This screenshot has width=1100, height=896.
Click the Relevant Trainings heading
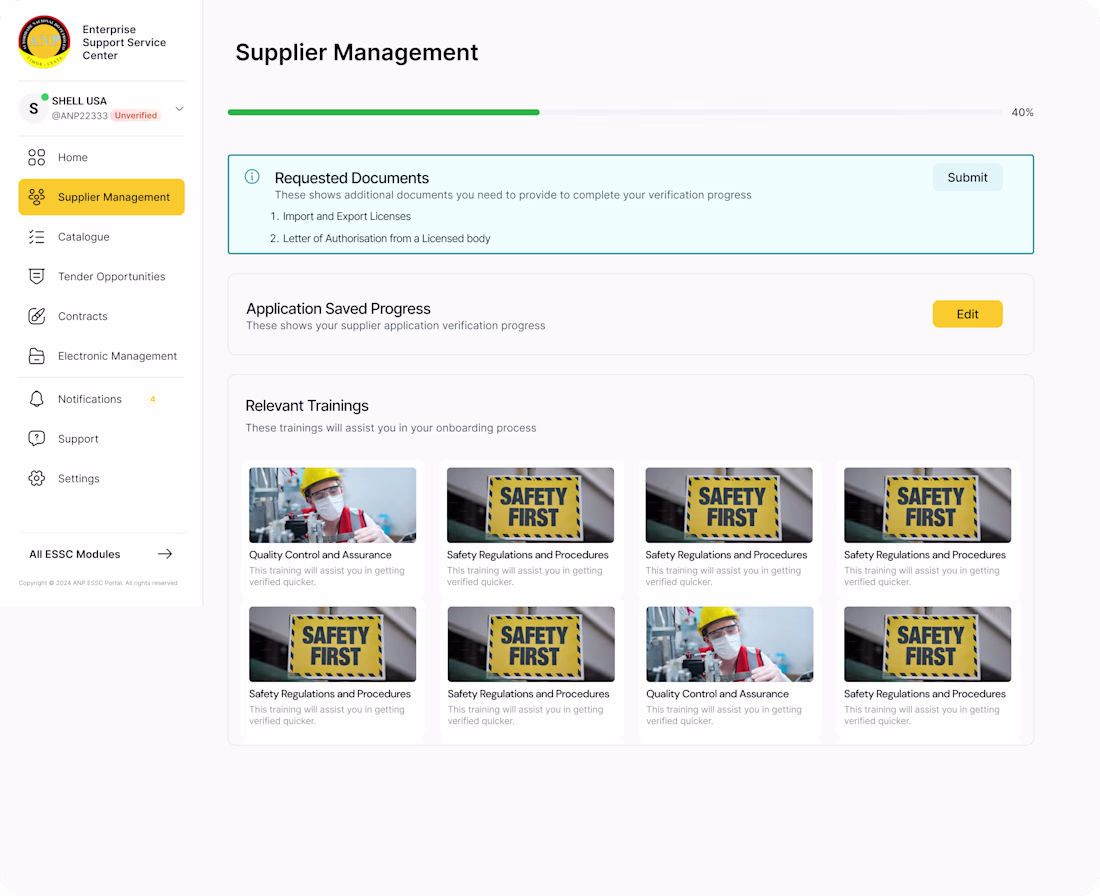point(307,406)
